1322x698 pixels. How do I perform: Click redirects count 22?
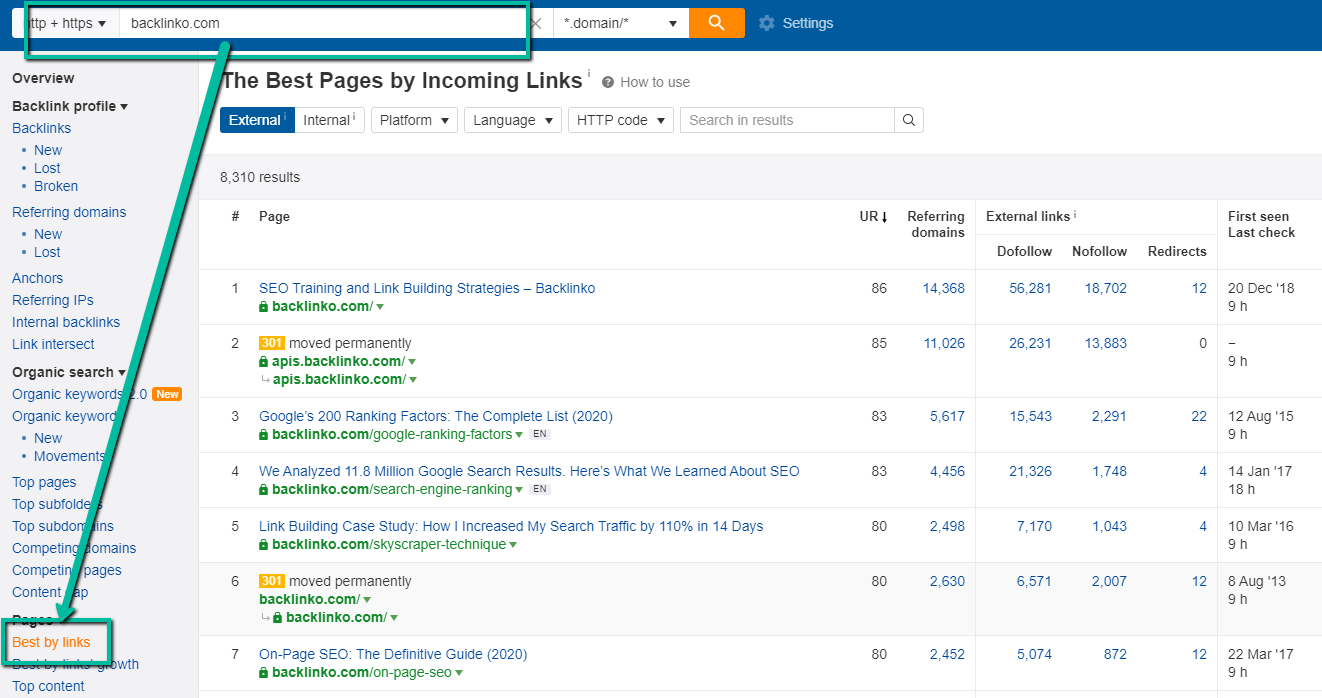(1199, 416)
